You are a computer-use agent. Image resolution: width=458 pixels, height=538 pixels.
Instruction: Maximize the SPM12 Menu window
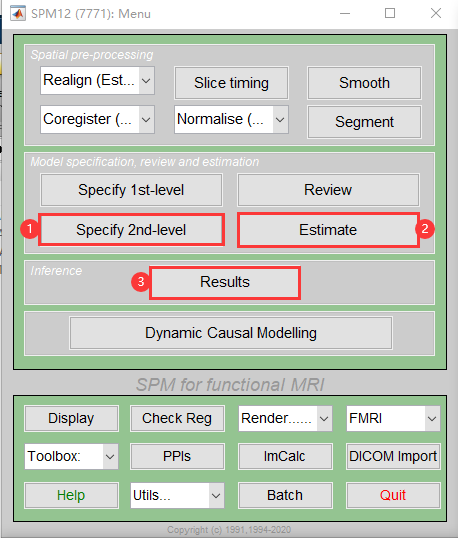(x=390, y=14)
